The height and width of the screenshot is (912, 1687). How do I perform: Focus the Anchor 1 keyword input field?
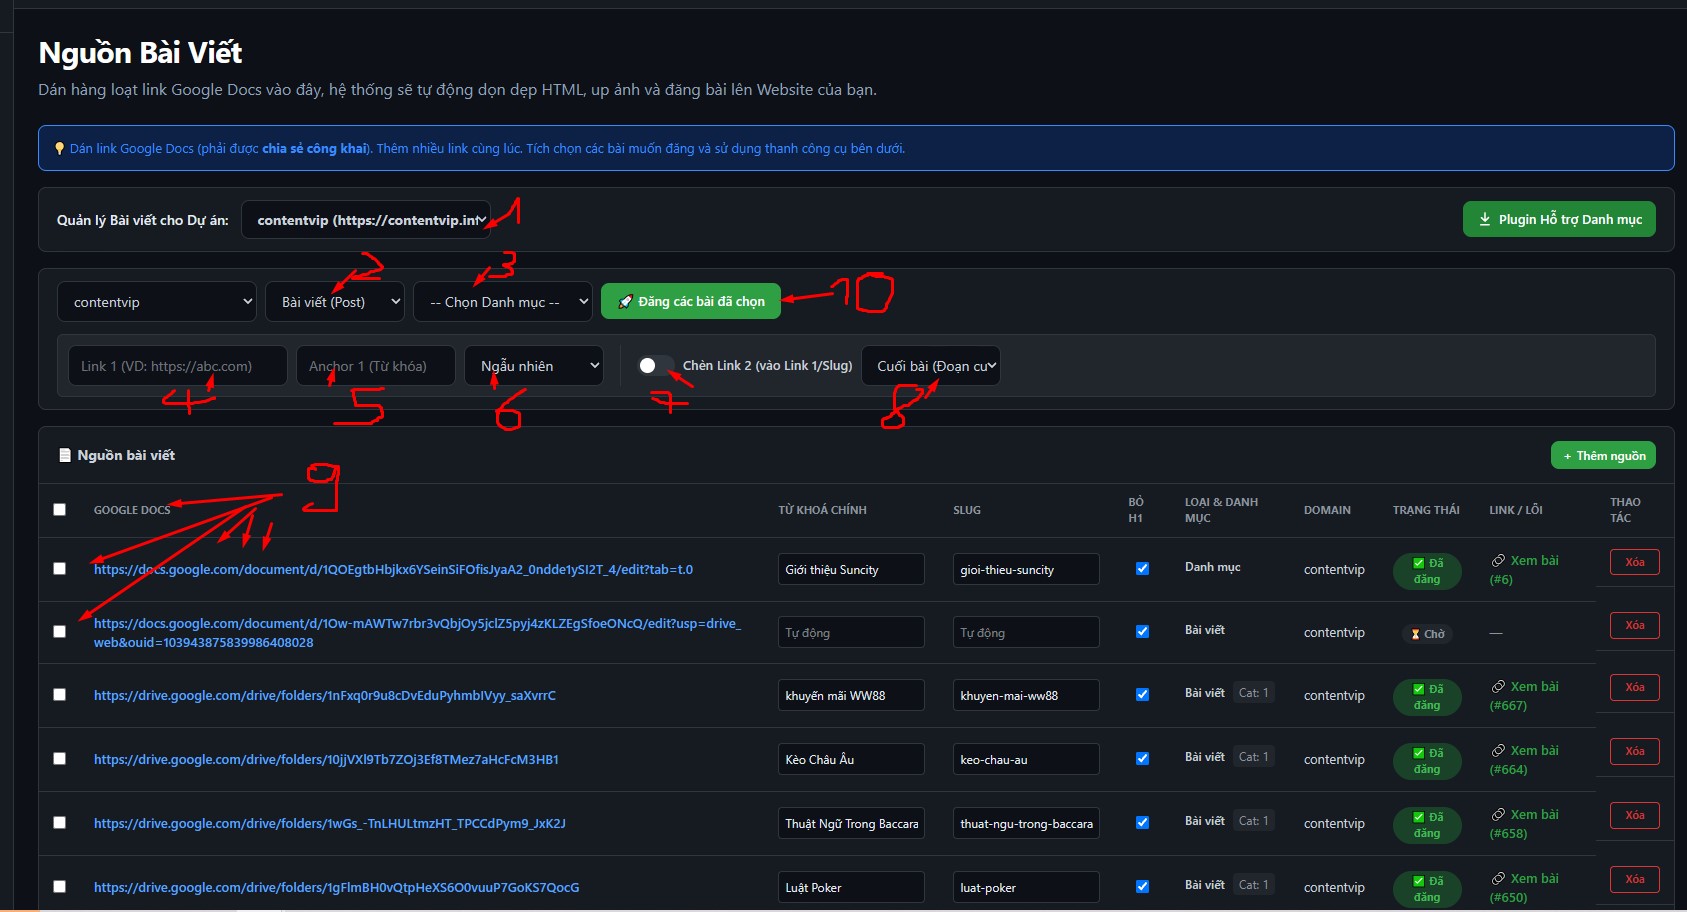click(376, 366)
